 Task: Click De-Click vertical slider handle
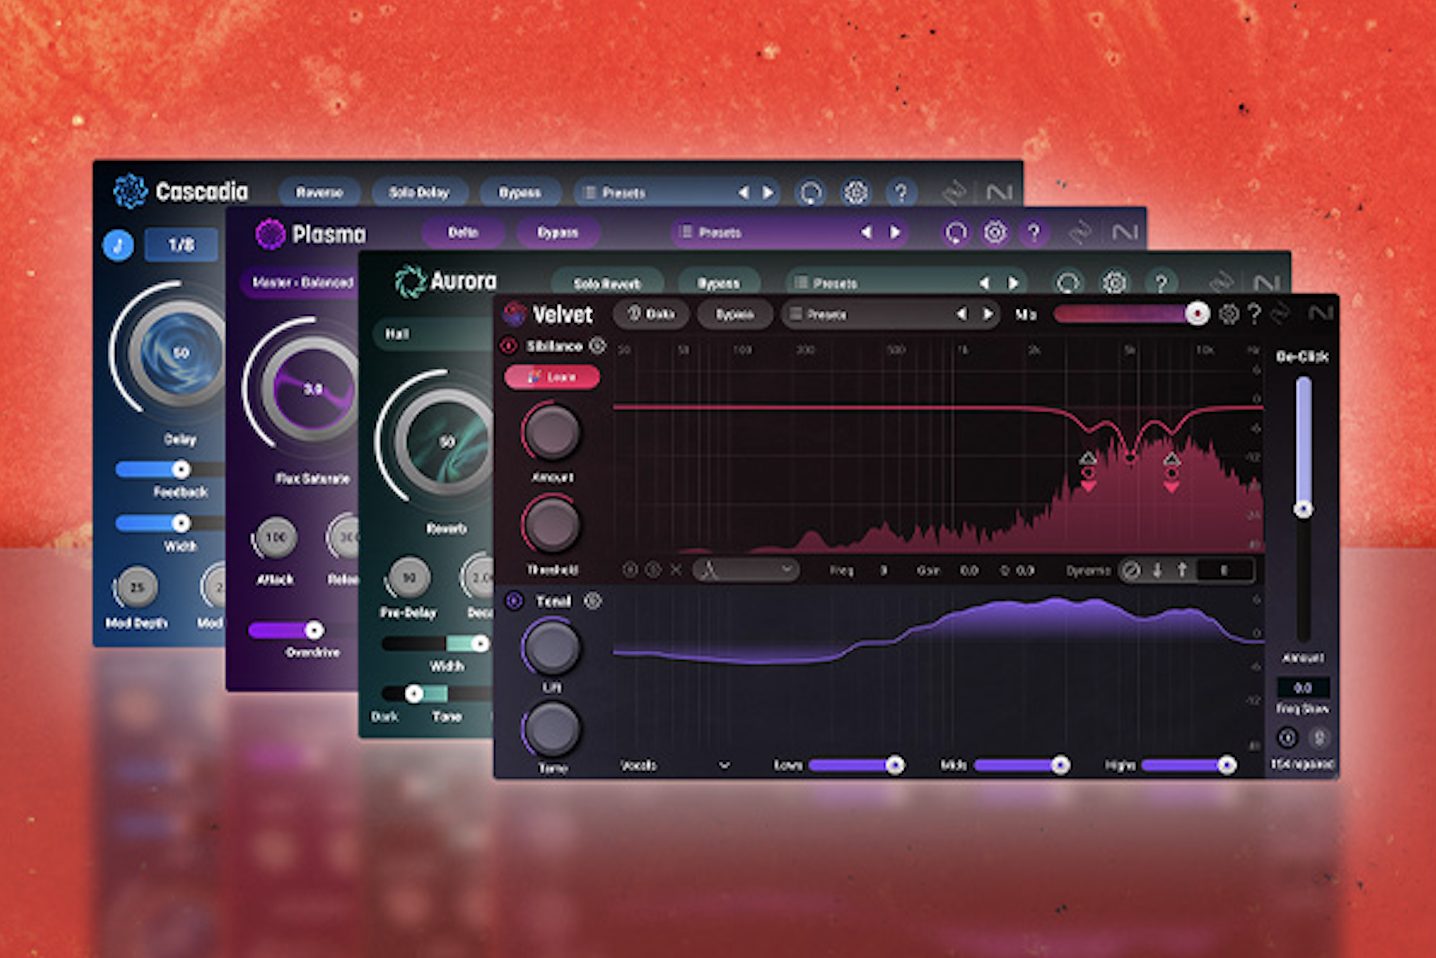click(1303, 509)
